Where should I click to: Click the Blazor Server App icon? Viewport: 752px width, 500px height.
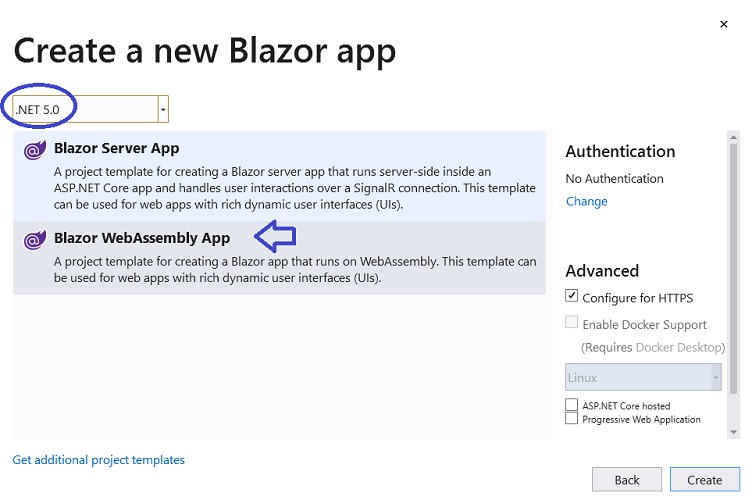click(35, 150)
